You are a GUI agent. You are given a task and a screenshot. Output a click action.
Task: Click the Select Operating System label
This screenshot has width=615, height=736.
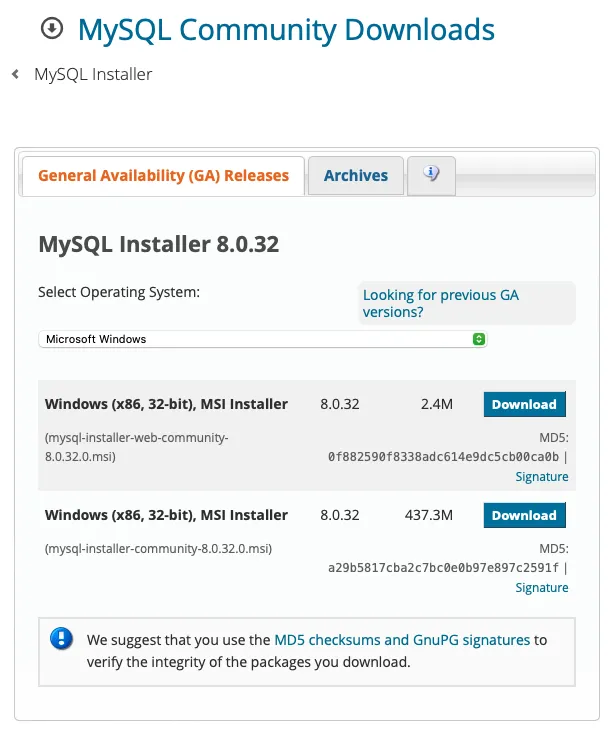pos(119,292)
